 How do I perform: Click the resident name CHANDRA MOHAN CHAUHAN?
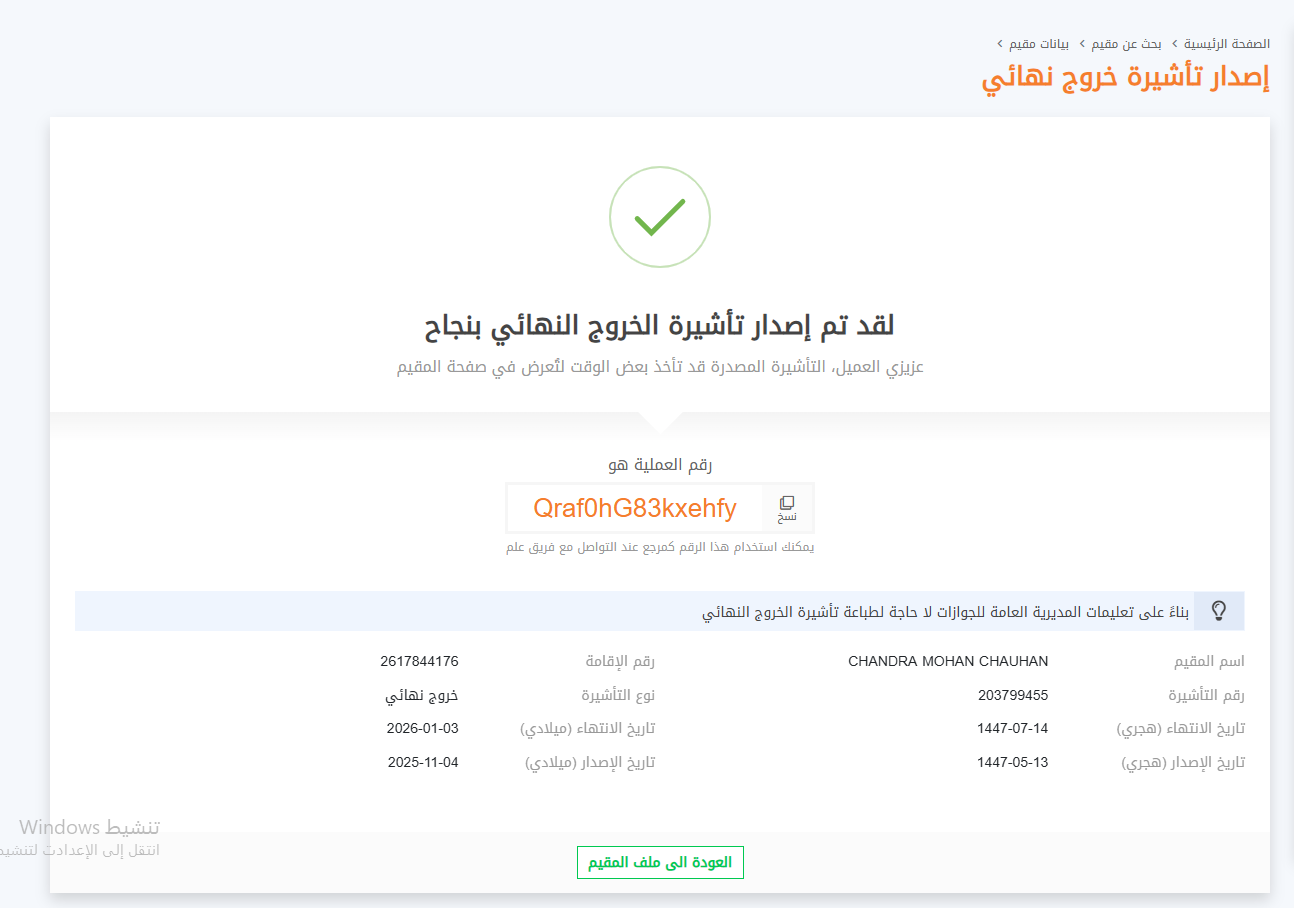948,661
